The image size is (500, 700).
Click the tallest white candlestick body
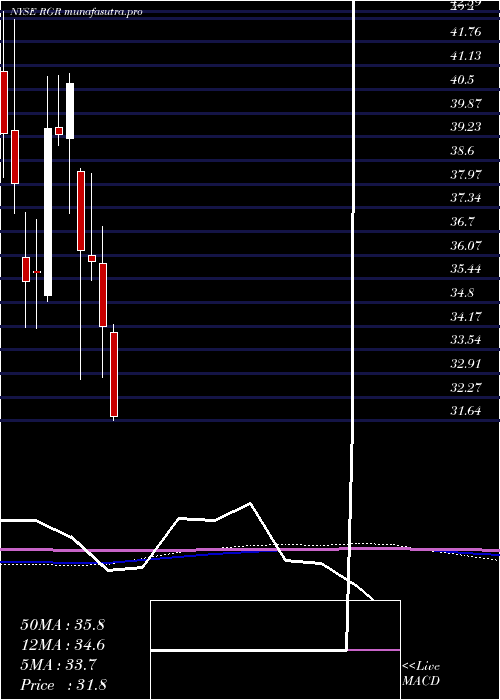[48, 212]
